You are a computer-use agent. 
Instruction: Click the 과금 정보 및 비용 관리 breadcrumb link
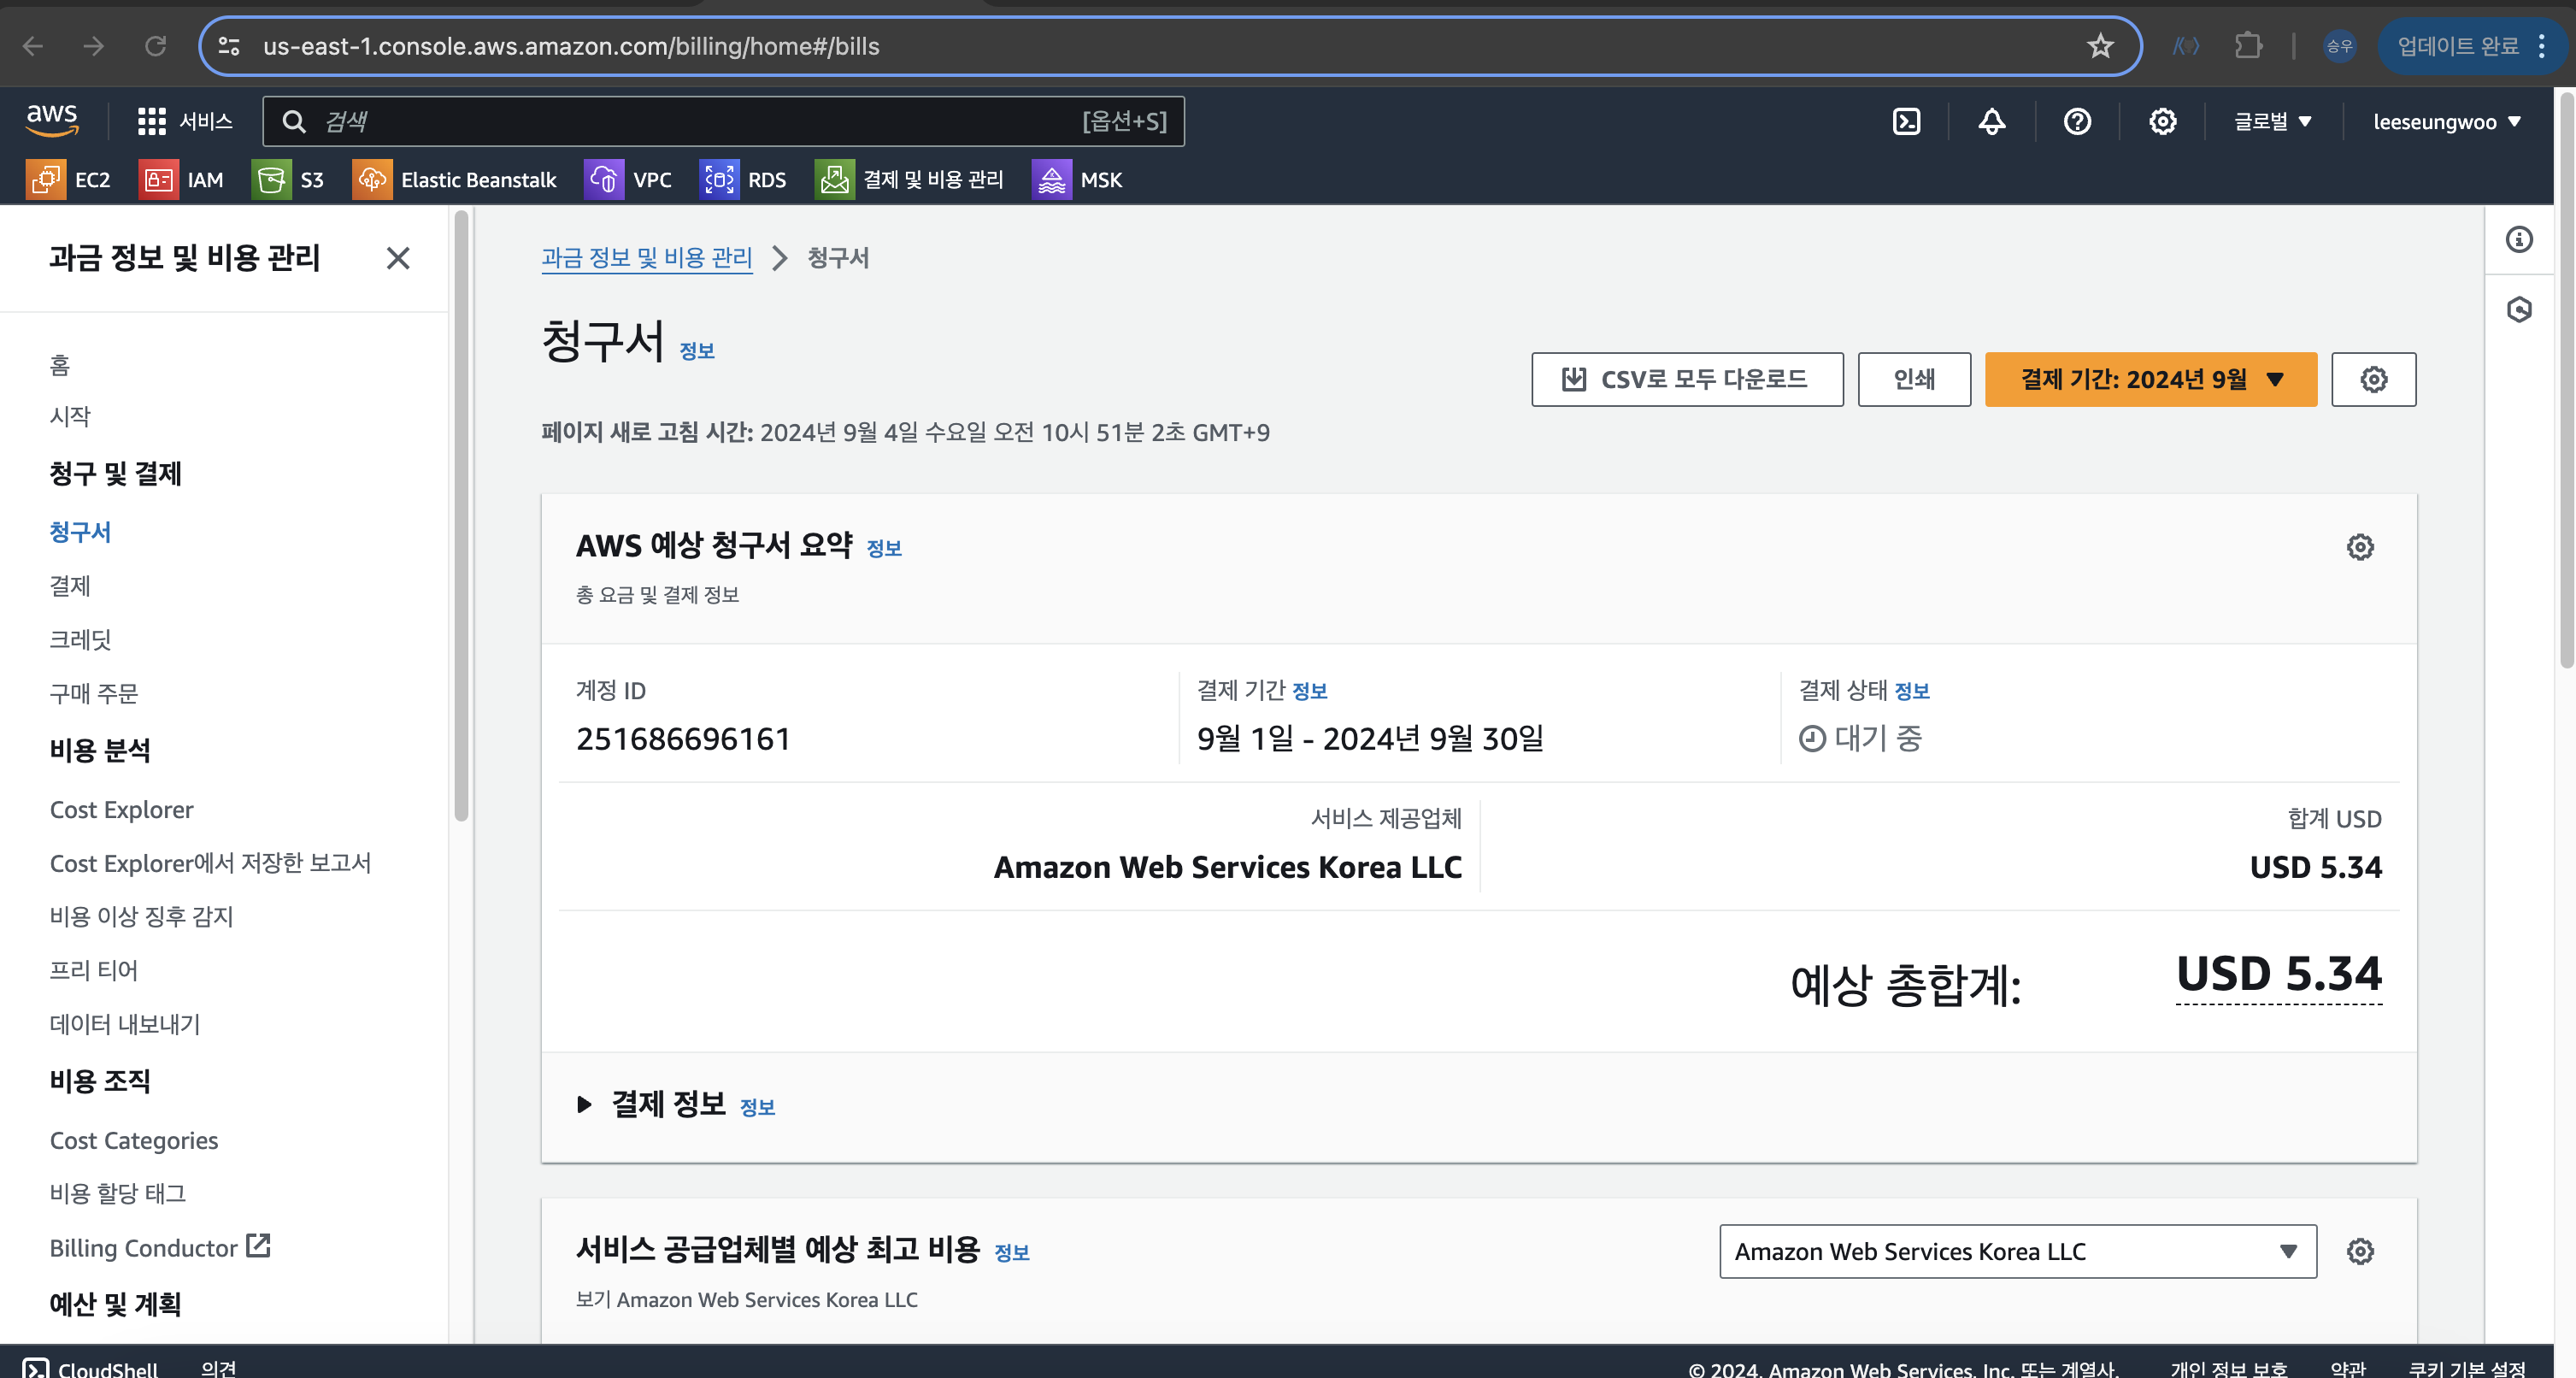point(646,258)
